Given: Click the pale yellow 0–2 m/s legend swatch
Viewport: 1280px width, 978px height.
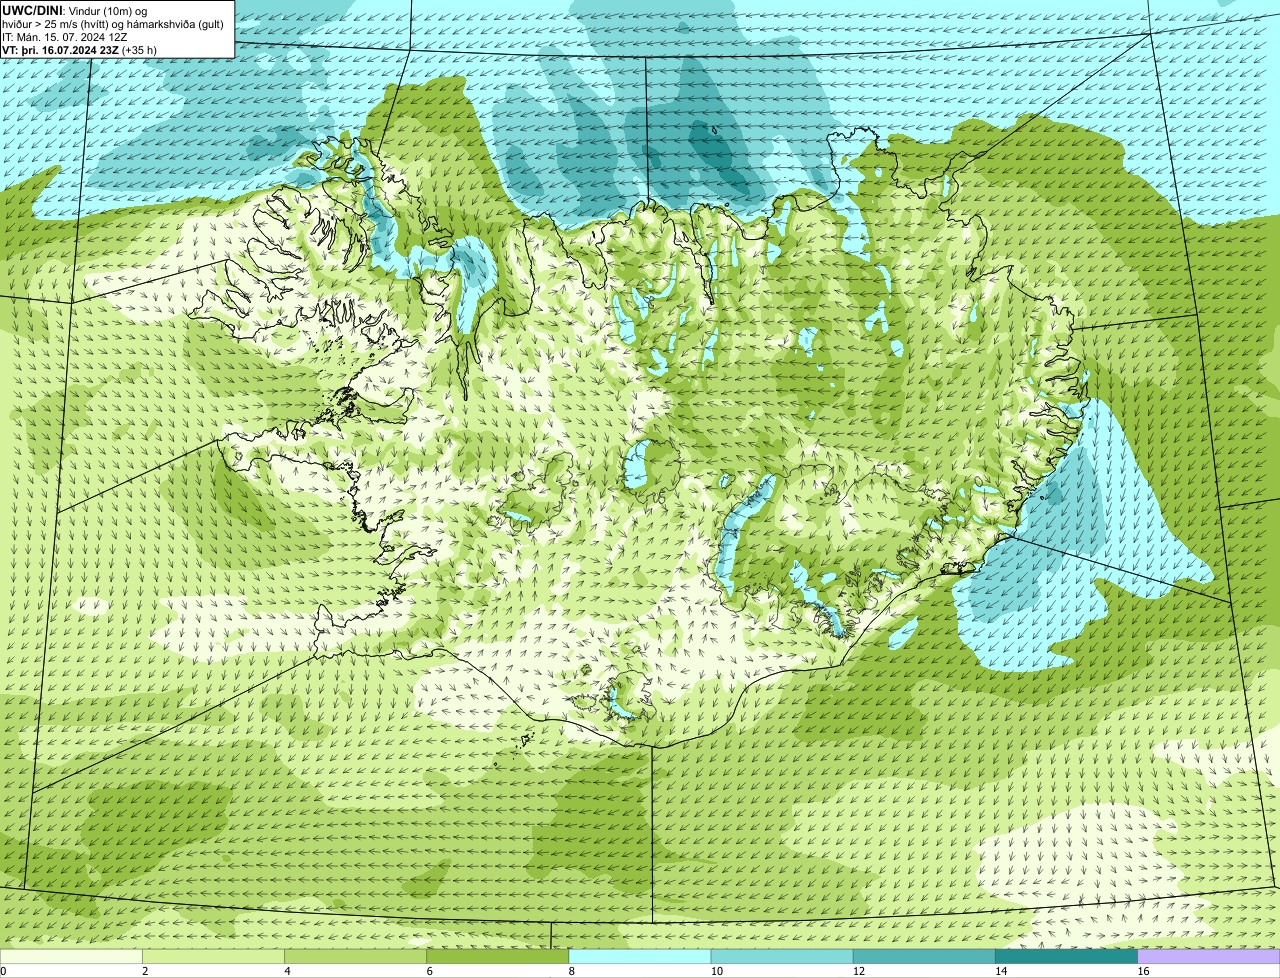Looking at the screenshot, I should (73, 957).
